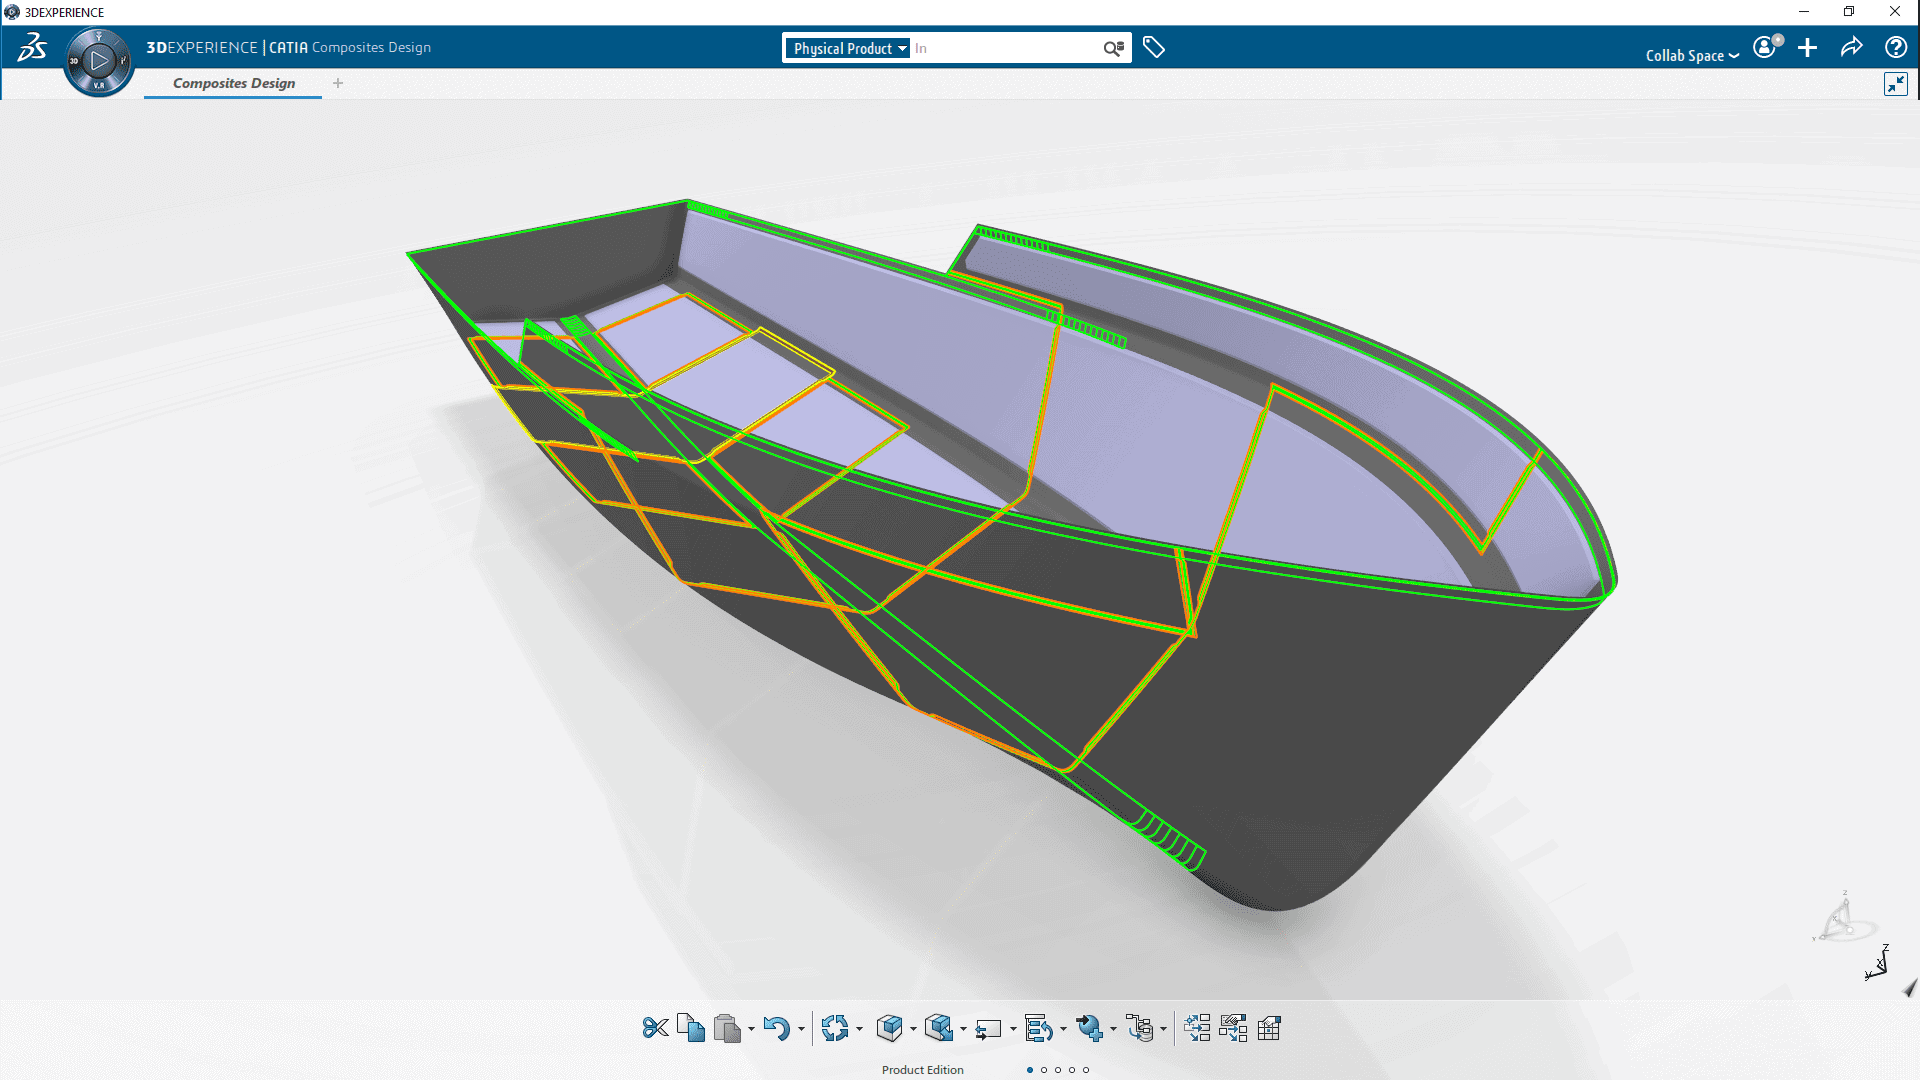The height and width of the screenshot is (1080, 1920).
Task: Select the Tag bookmark icon
Action: tap(1153, 47)
